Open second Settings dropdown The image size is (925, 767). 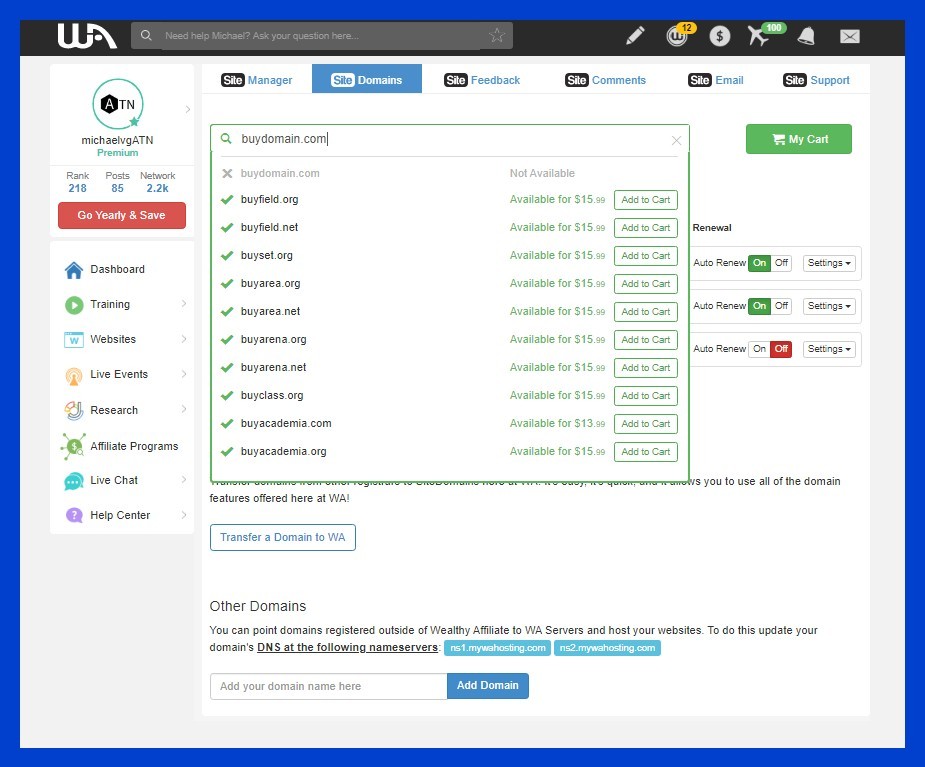pos(829,306)
